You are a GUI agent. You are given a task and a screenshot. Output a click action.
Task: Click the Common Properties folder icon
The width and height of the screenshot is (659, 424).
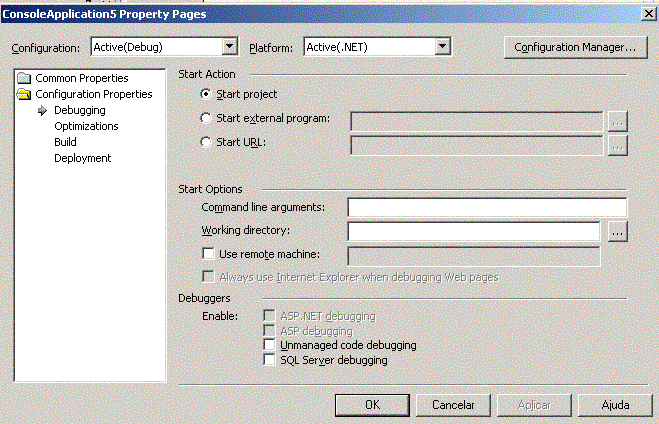24,78
